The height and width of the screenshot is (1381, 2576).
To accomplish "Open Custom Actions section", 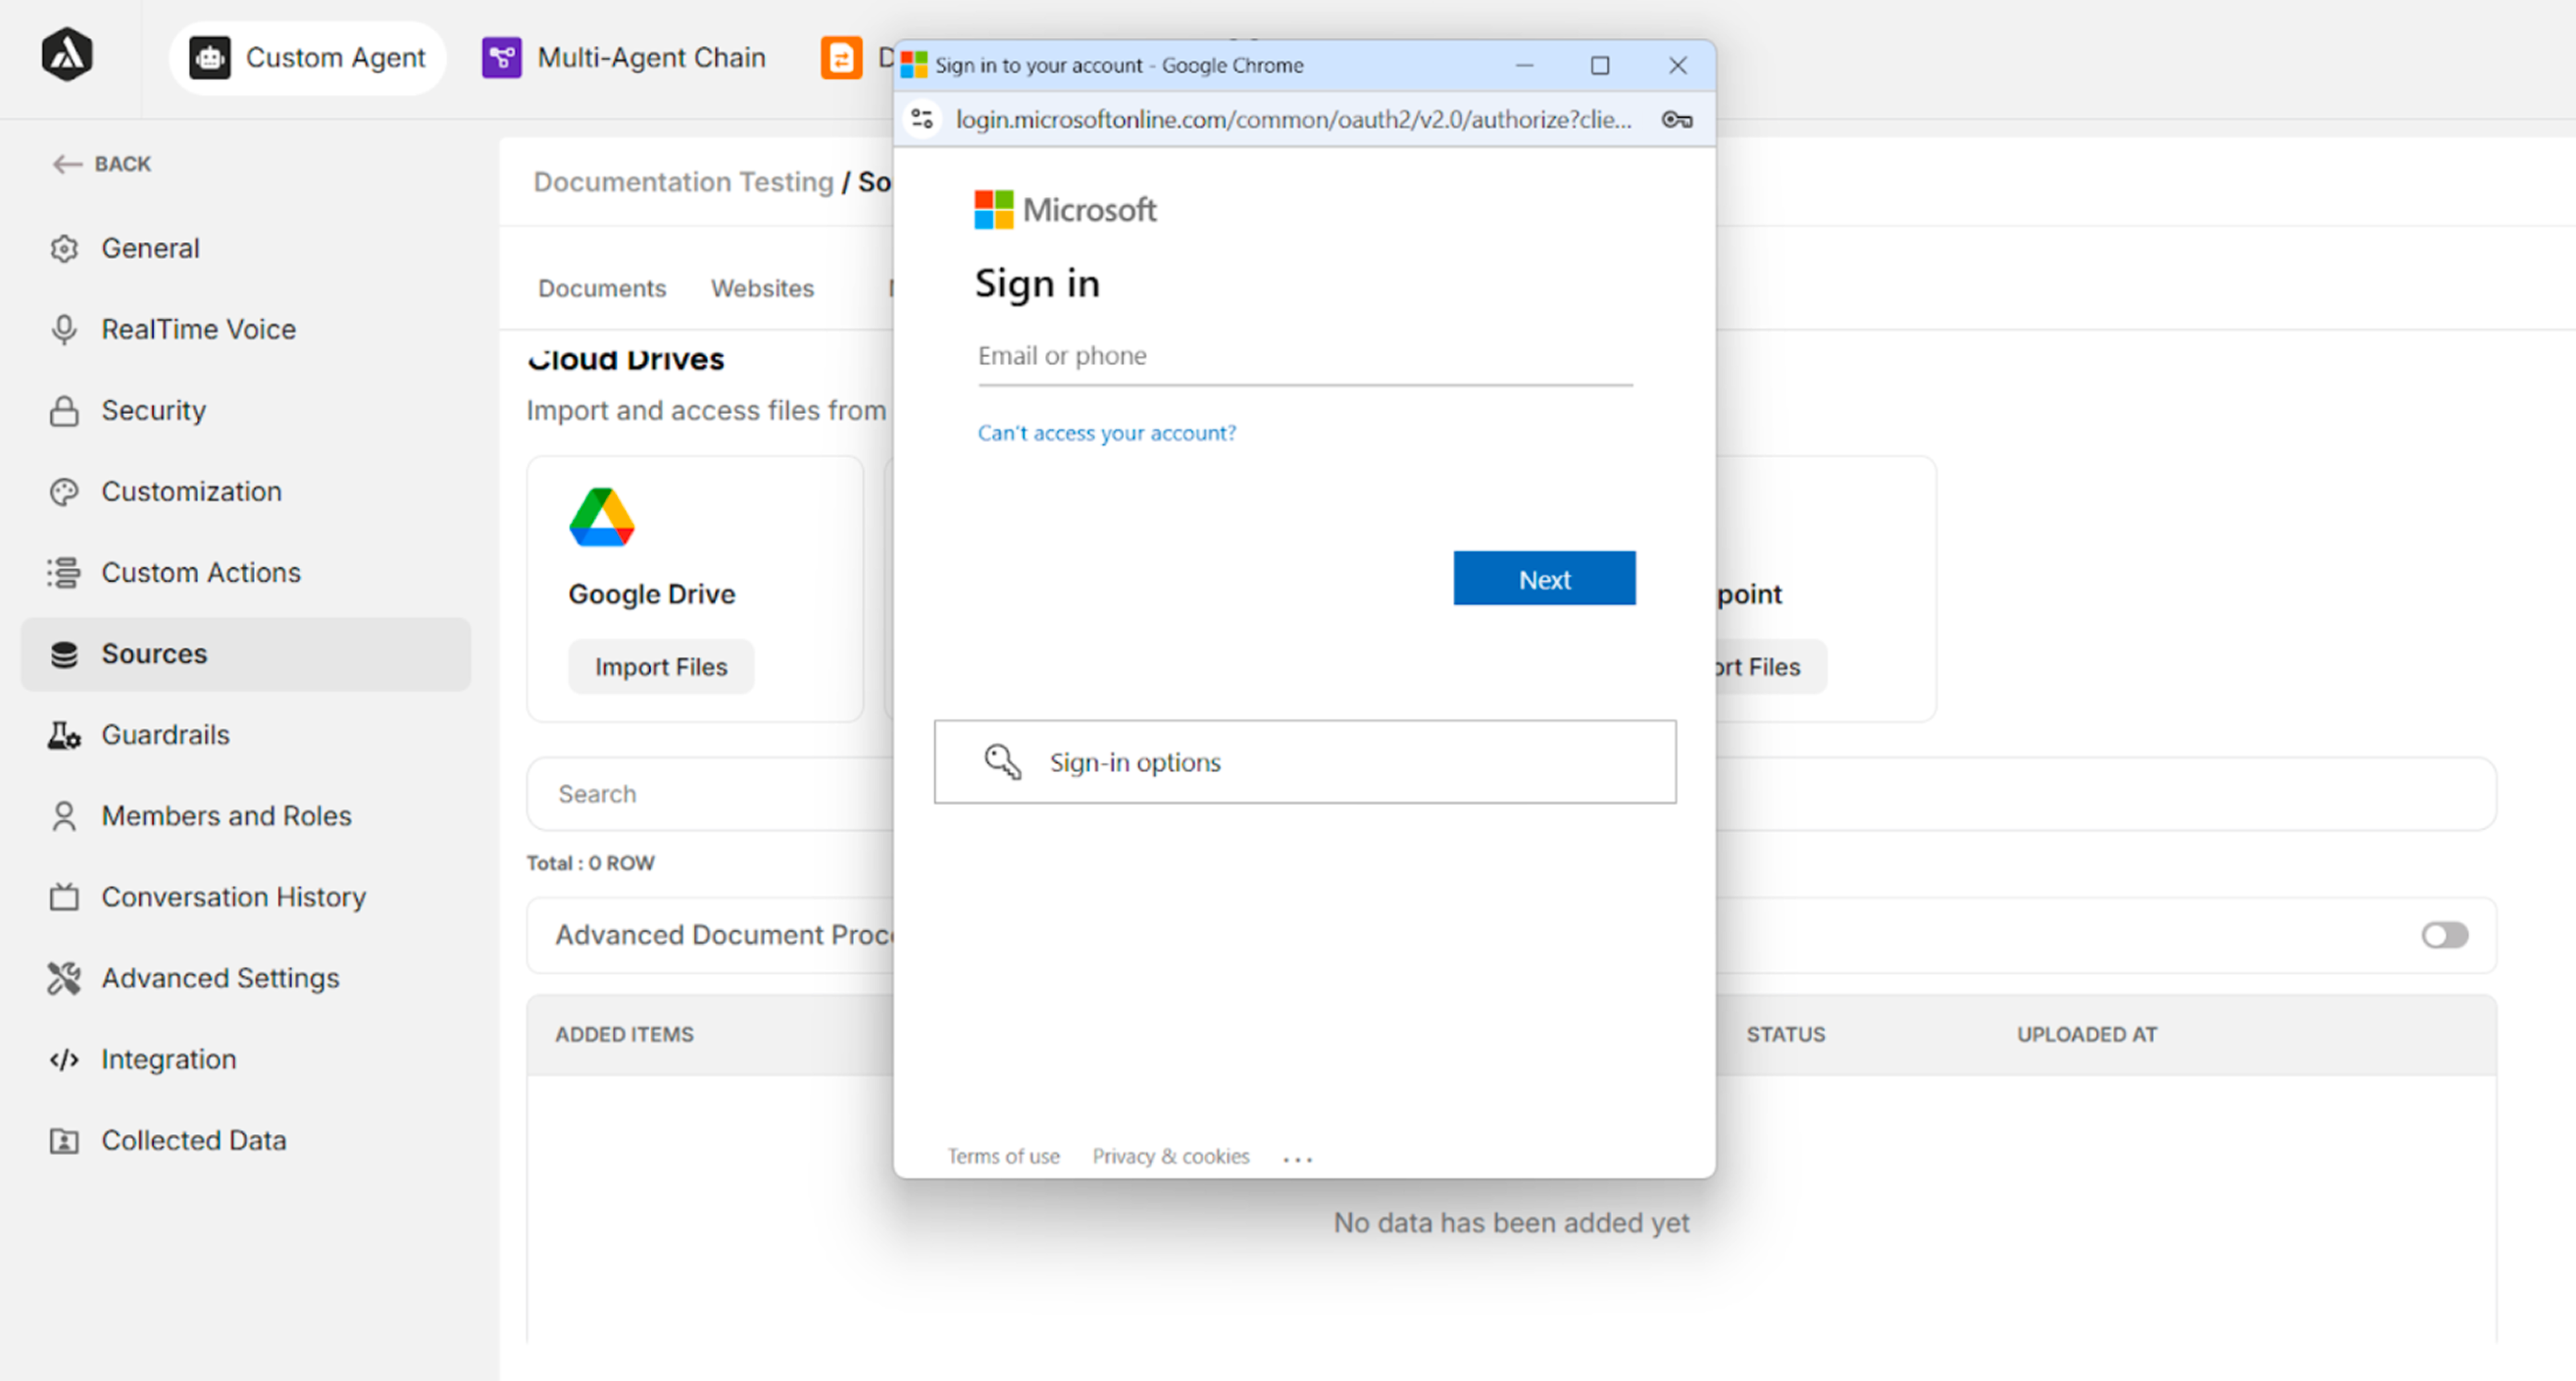I will coord(200,572).
